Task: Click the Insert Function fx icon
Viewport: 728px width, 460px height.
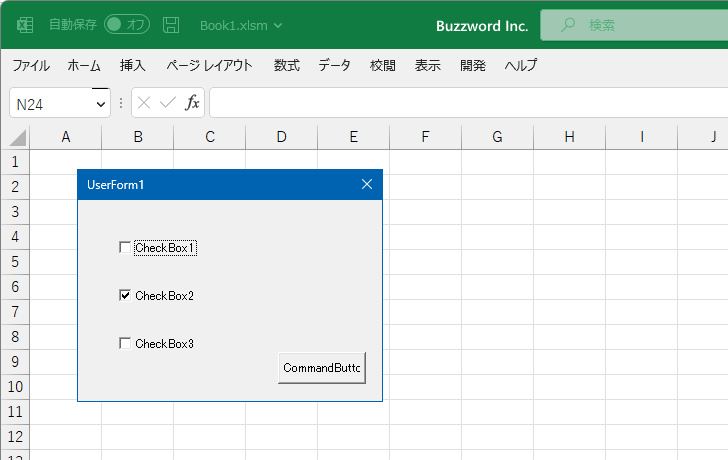Action: tap(192, 103)
